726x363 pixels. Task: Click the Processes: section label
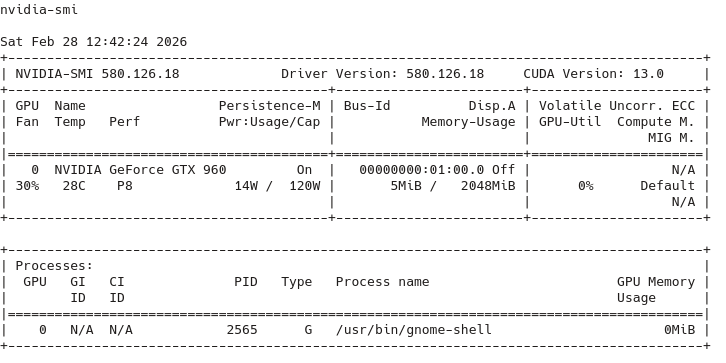coord(55,266)
